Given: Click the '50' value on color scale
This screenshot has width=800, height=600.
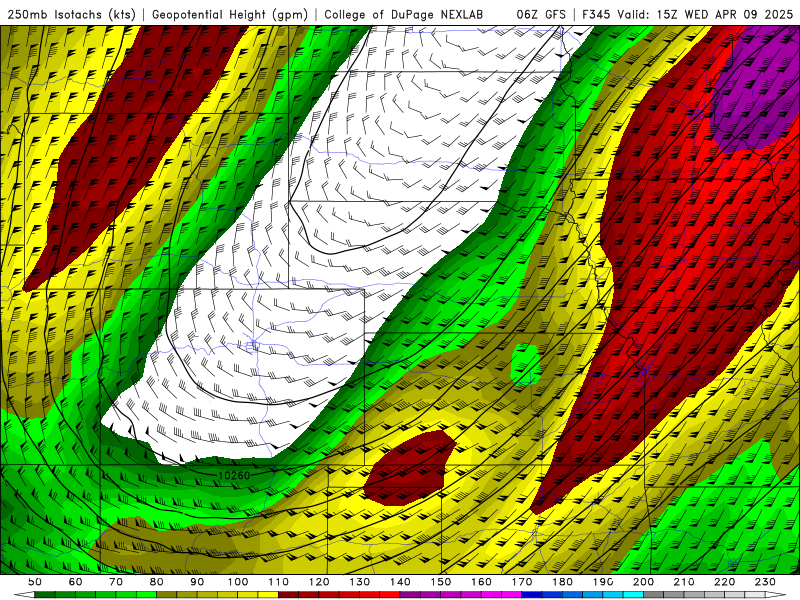Looking at the screenshot, I should (x=35, y=582).
